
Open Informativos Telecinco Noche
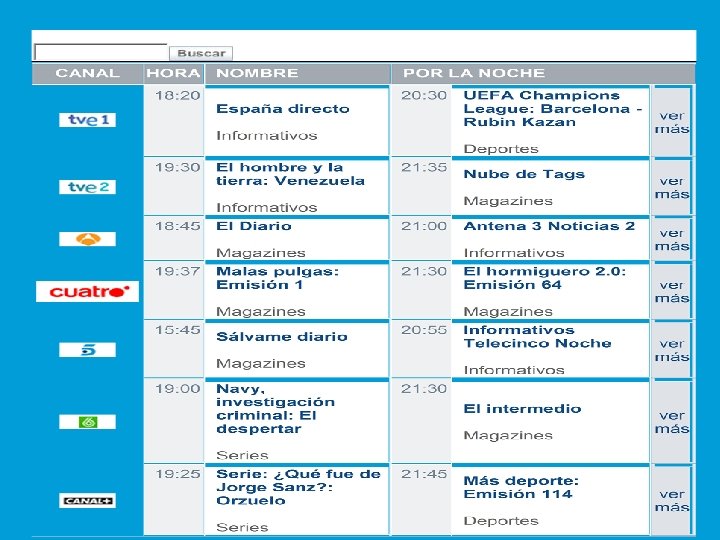coord(537,337)
